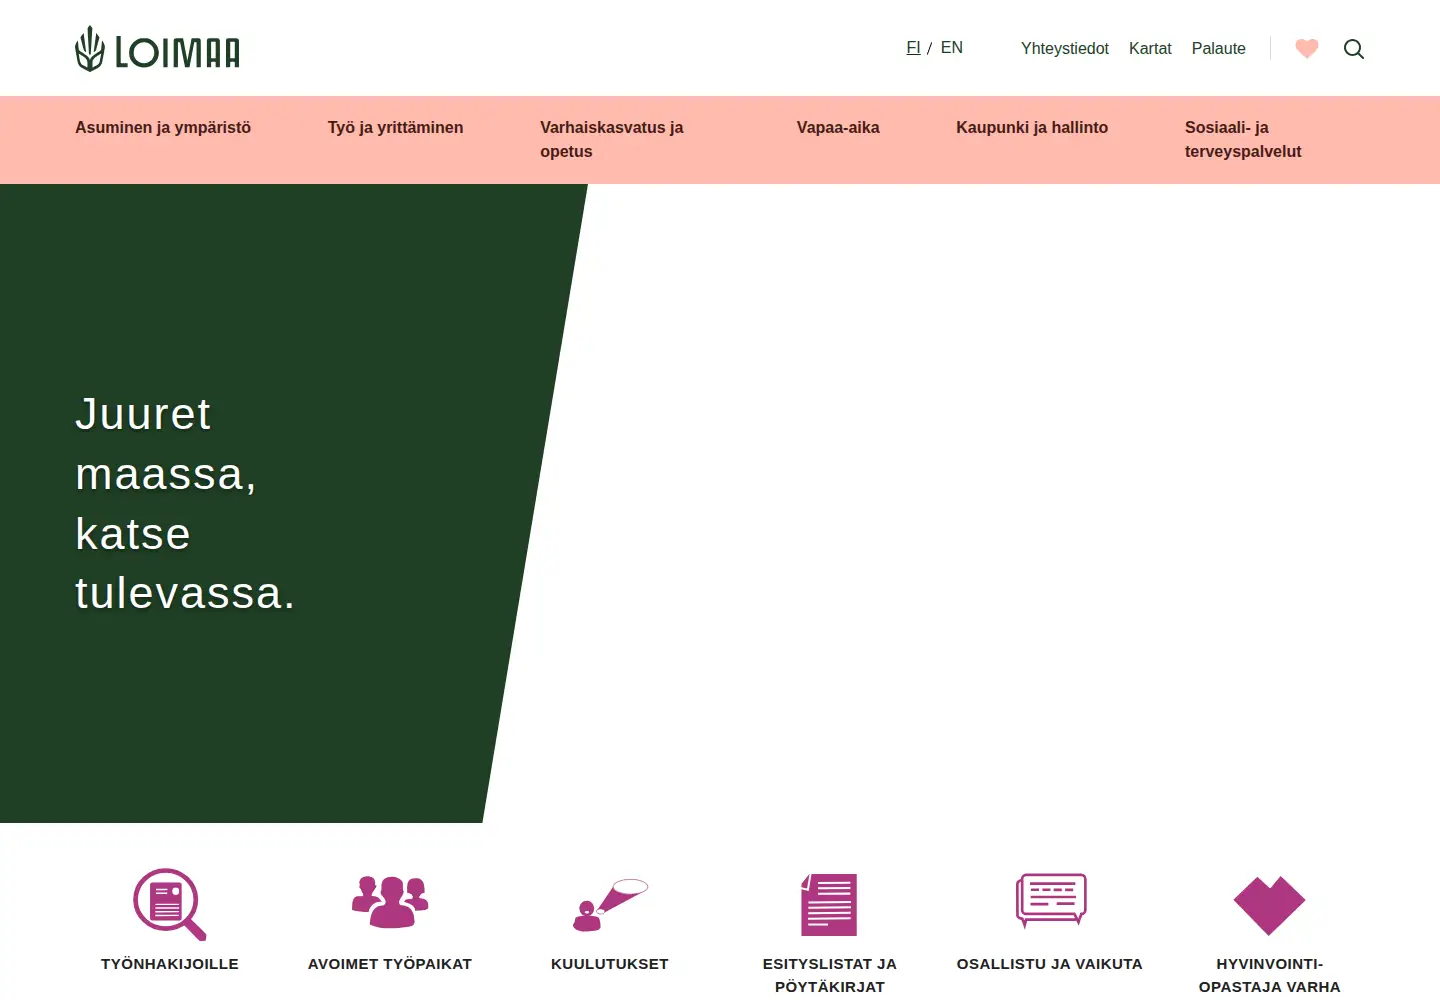The height and width of the screenshot is (1000, 1440).
Task: Open the Yhteystiedot link
Action: click(1065, 49)
